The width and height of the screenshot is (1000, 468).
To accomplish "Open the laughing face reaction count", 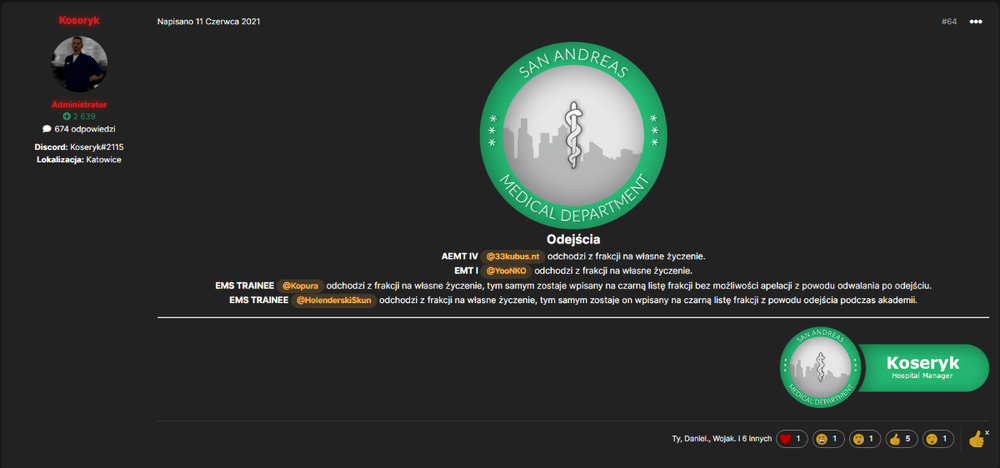I will click(828, 439).
